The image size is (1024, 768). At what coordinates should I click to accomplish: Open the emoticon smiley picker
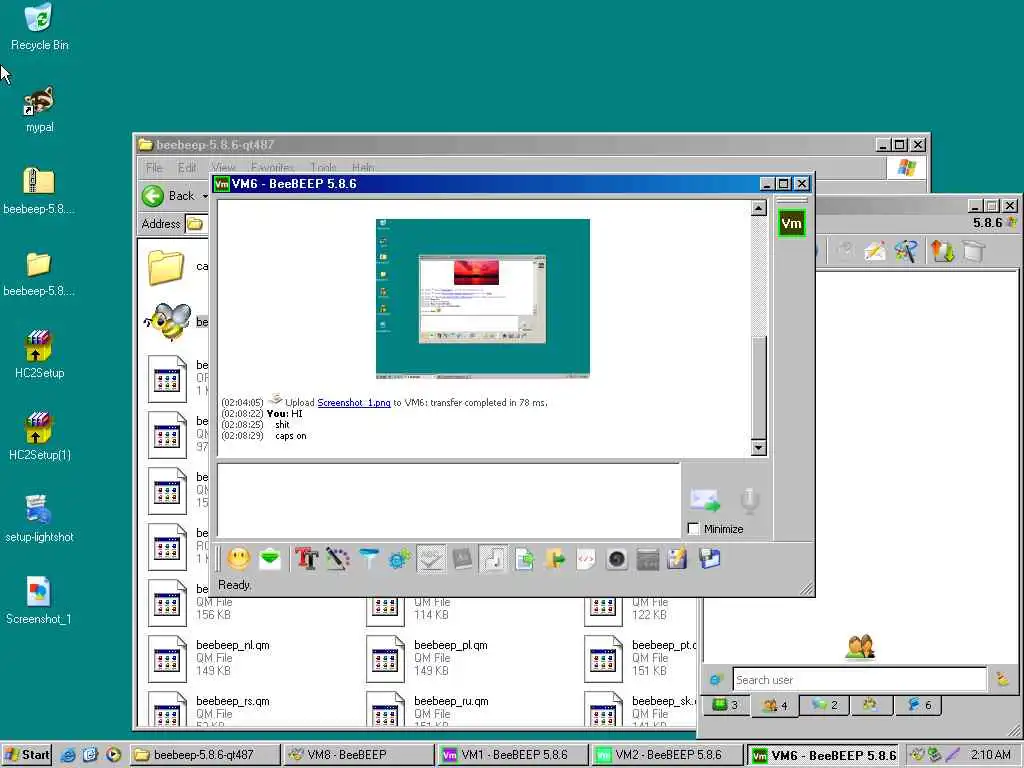(238, 559)
